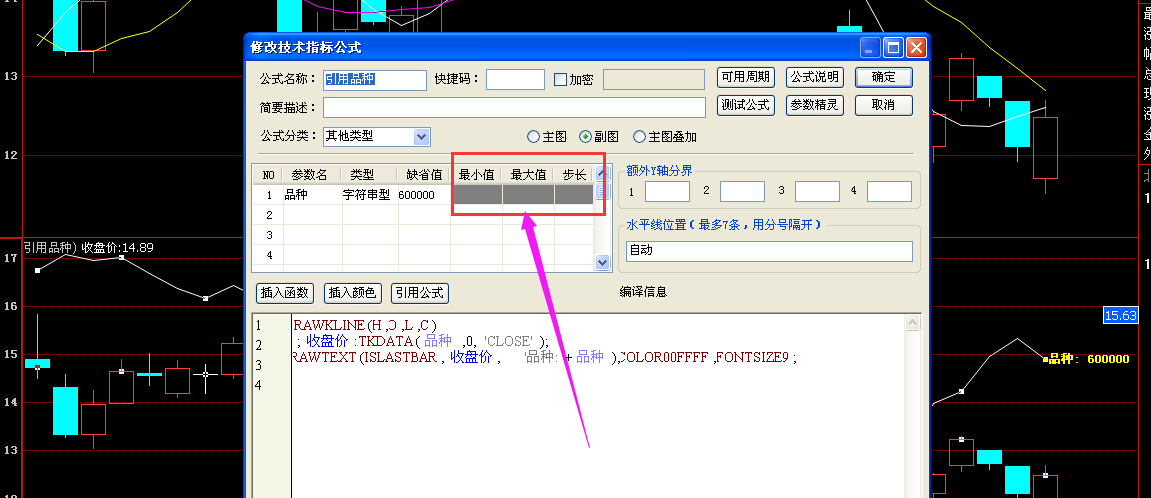
Task: Click the parameter table scroll-down arrow
Action: pos(603,262)
